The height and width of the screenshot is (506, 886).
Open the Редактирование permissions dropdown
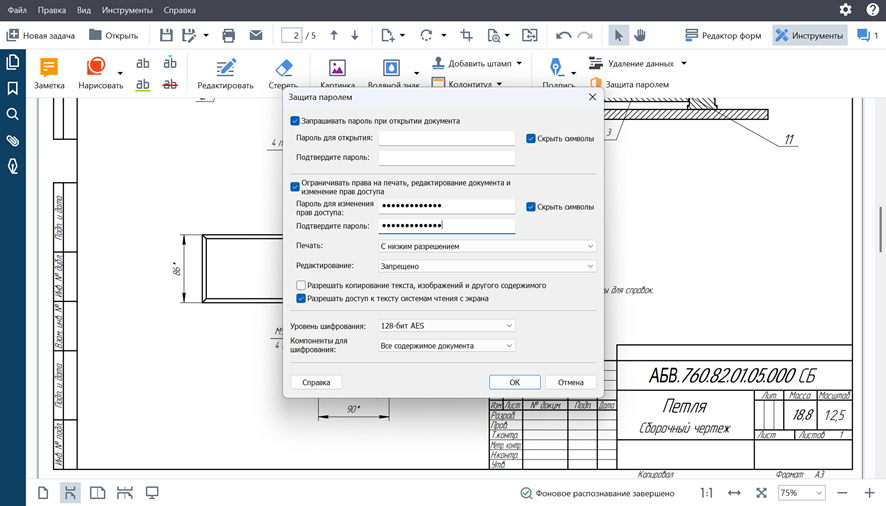(487, 267)
